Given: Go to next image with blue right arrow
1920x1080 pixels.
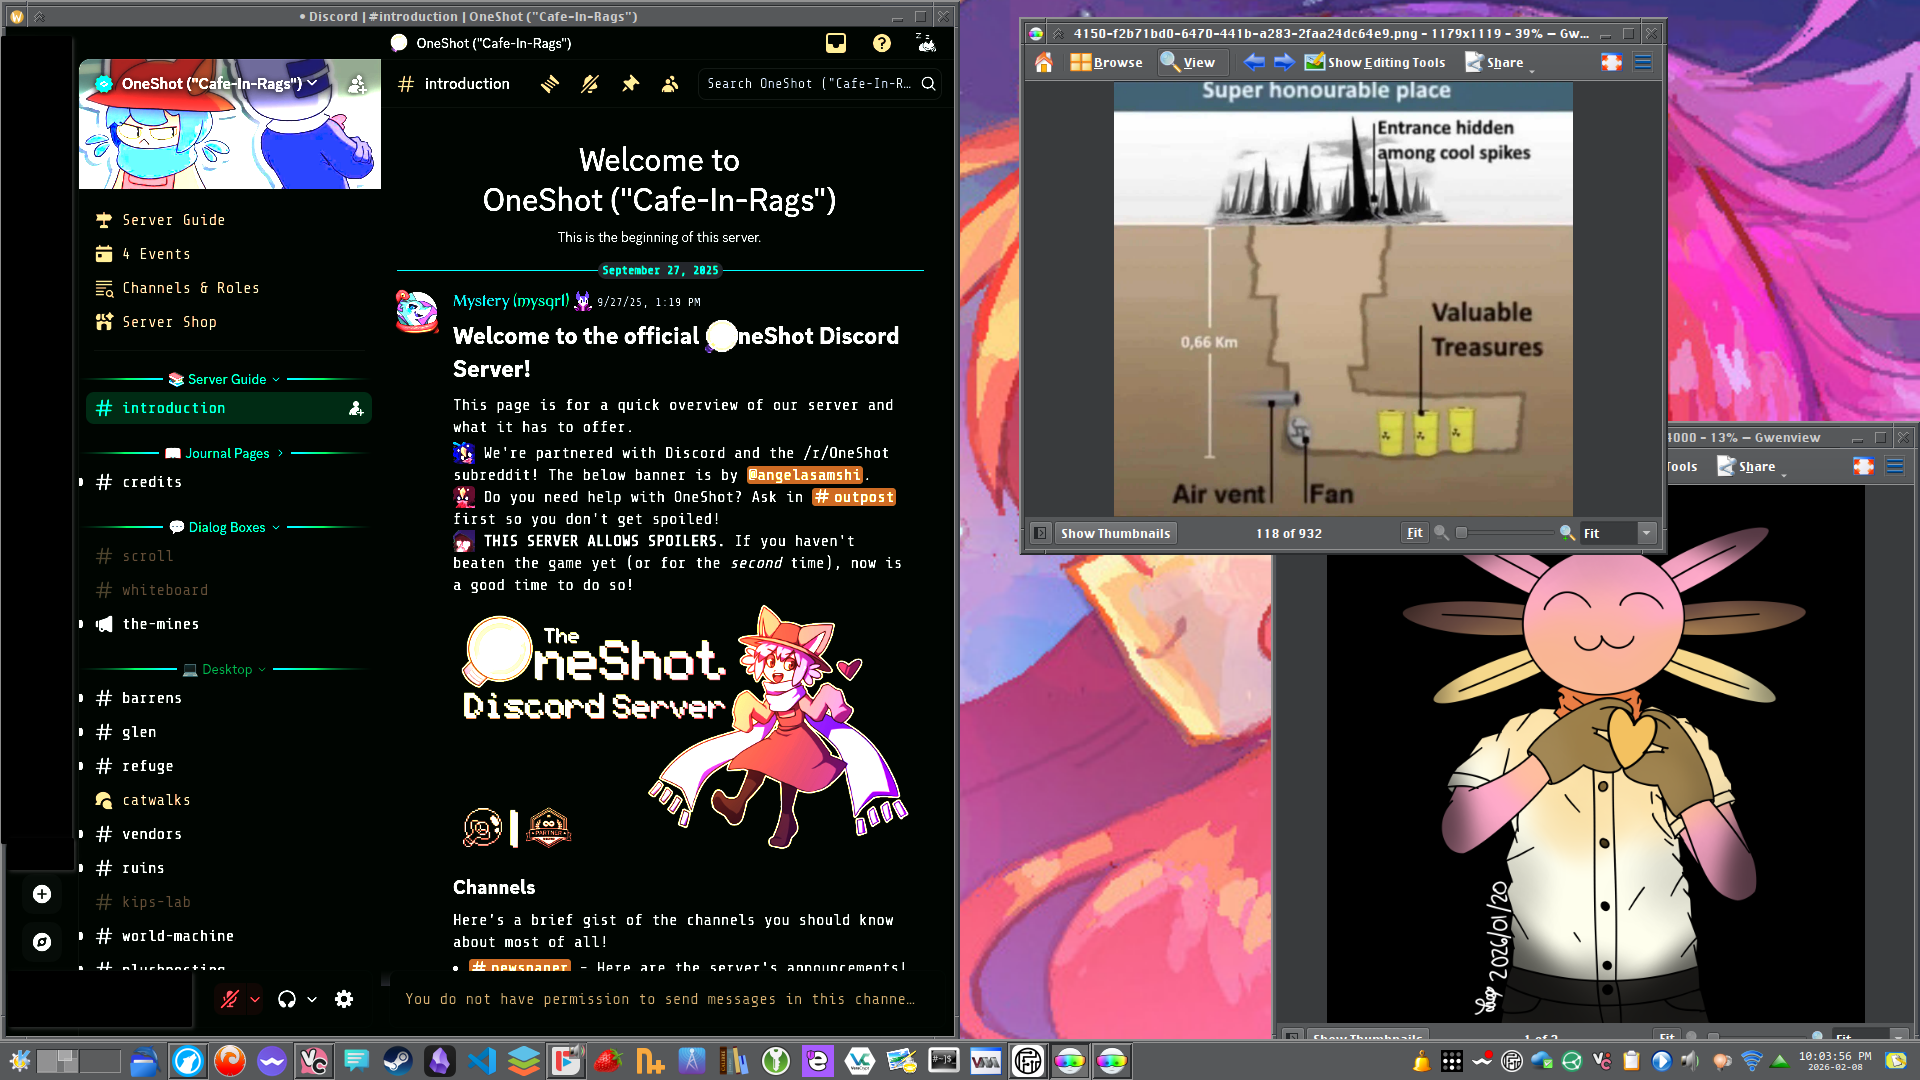Looking at the screenshot, I should pos(1284,62).
